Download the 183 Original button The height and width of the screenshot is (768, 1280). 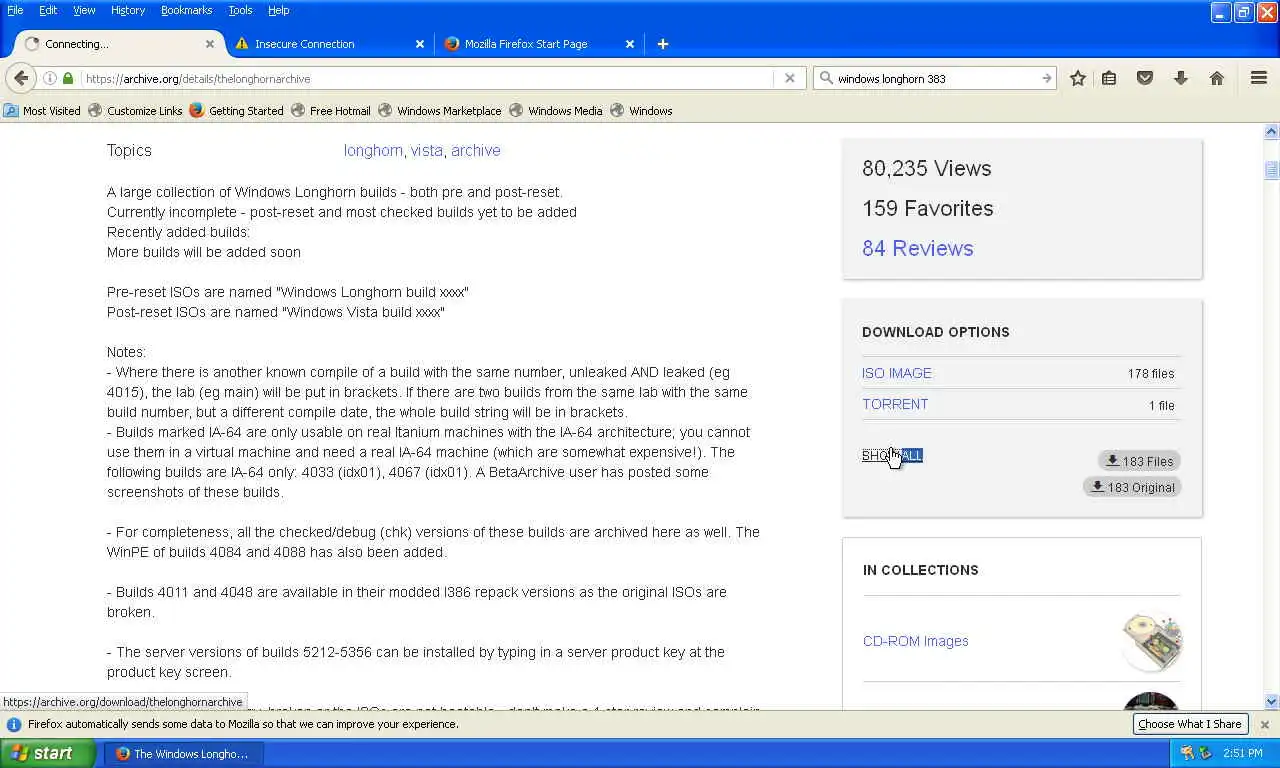click(x=1132, y=487)
